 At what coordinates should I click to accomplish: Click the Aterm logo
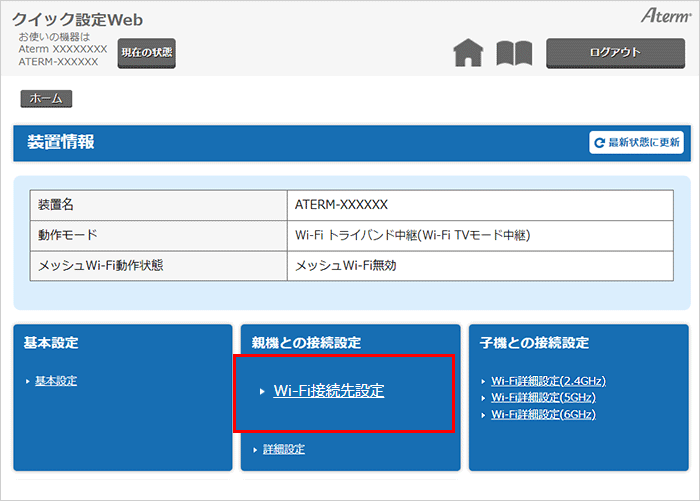pyautogui.click(x=661, y=18)
